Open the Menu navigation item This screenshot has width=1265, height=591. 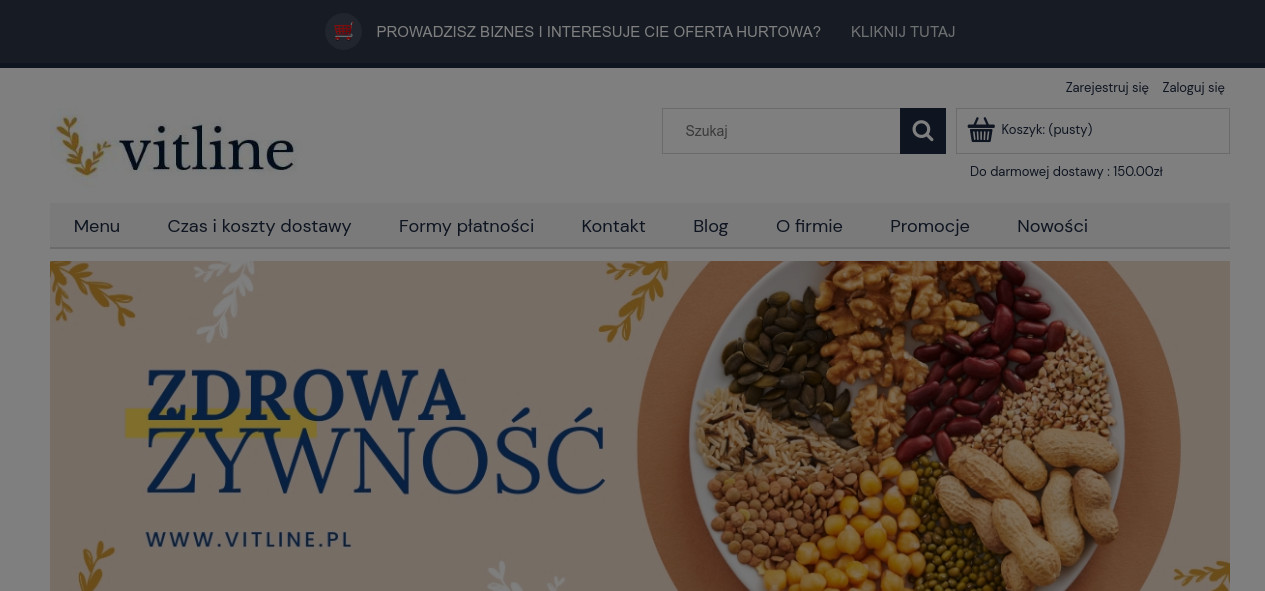97,226
